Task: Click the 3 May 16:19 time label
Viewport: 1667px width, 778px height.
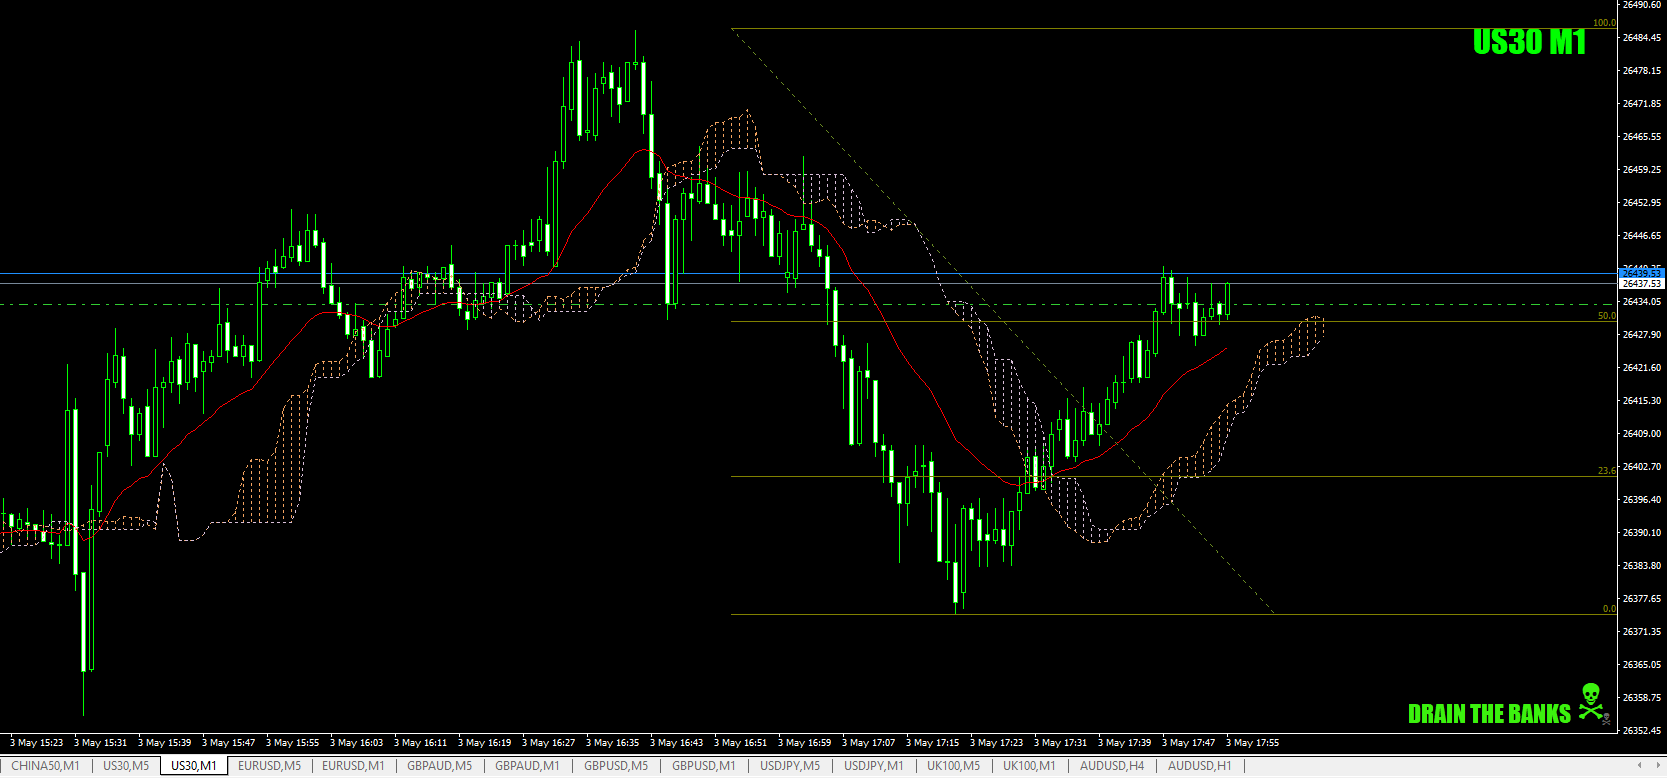Action: click(x=484, y=743)
